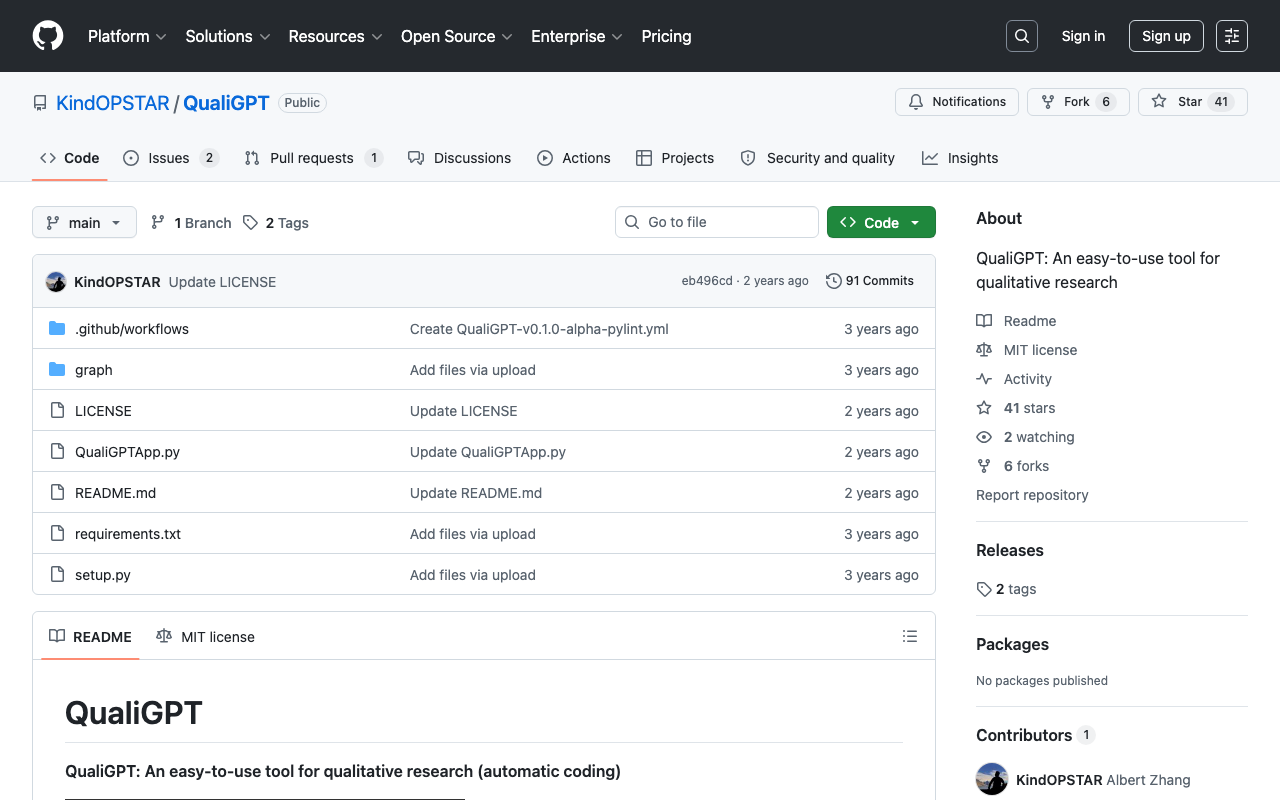
Task: Open the setup.py file
Action: point(103,575)
